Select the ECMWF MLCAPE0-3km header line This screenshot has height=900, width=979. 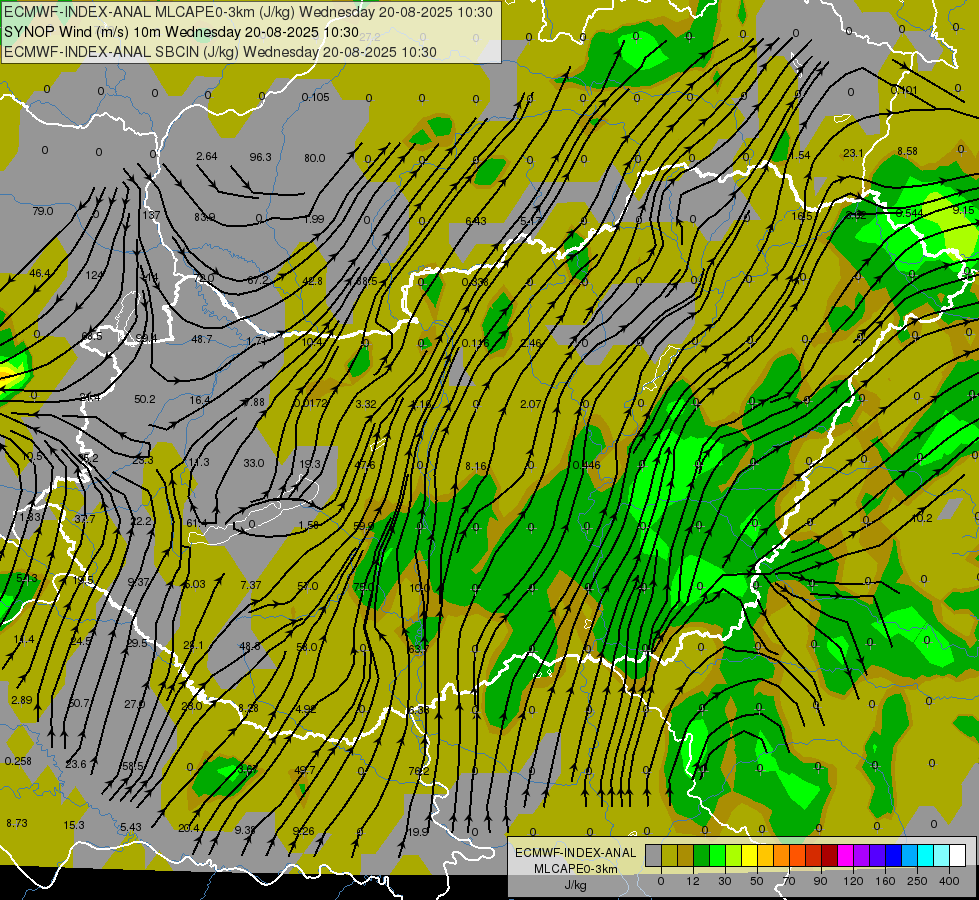pyautogui.click(x=248, y=12)
